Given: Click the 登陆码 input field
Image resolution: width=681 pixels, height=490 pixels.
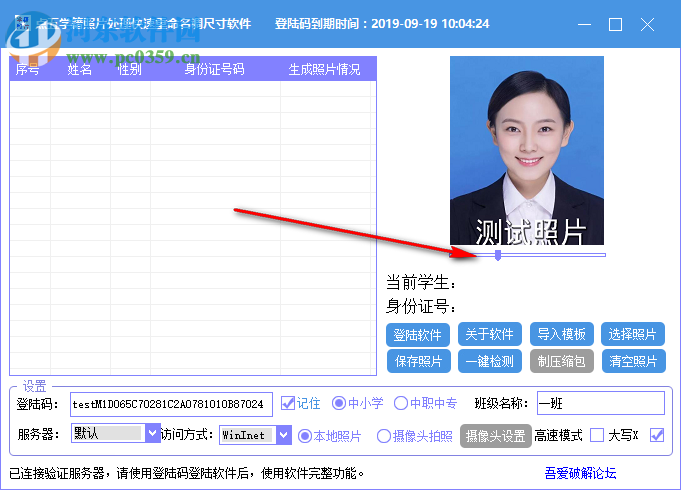Looking at the screenshot, I should (171, 404).
